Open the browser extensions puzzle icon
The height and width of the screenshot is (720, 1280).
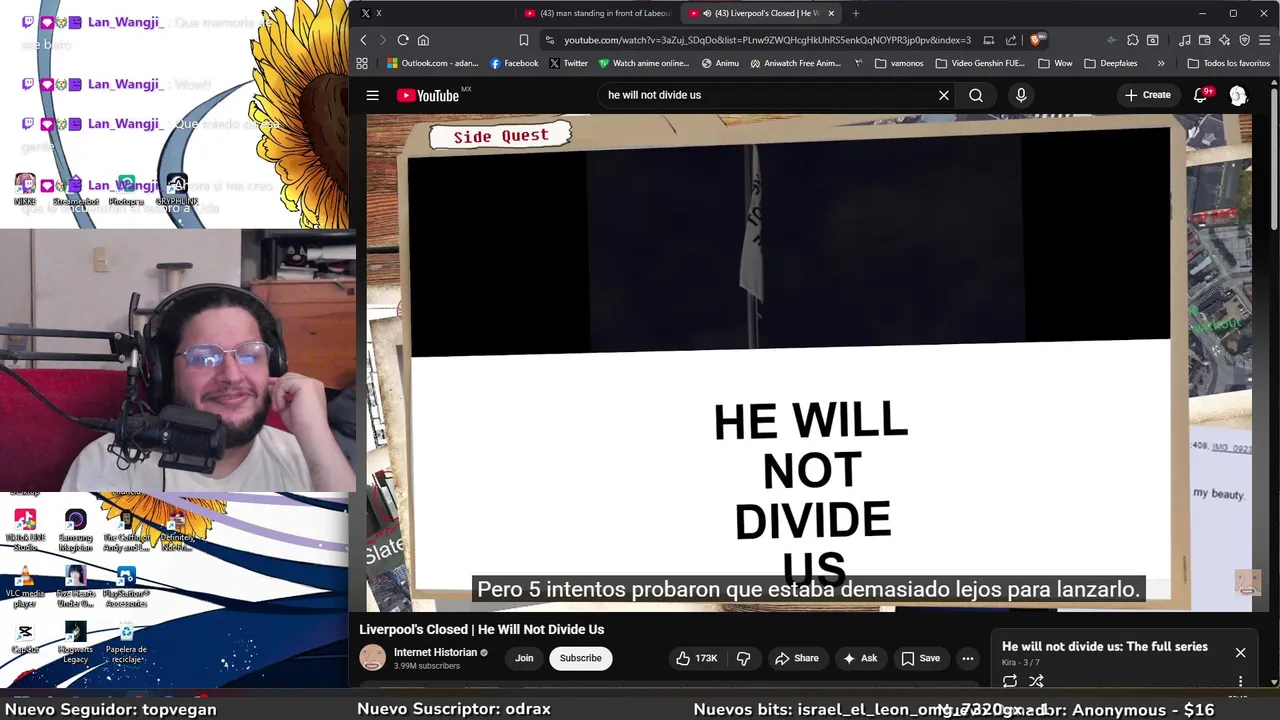point(1132,40)
